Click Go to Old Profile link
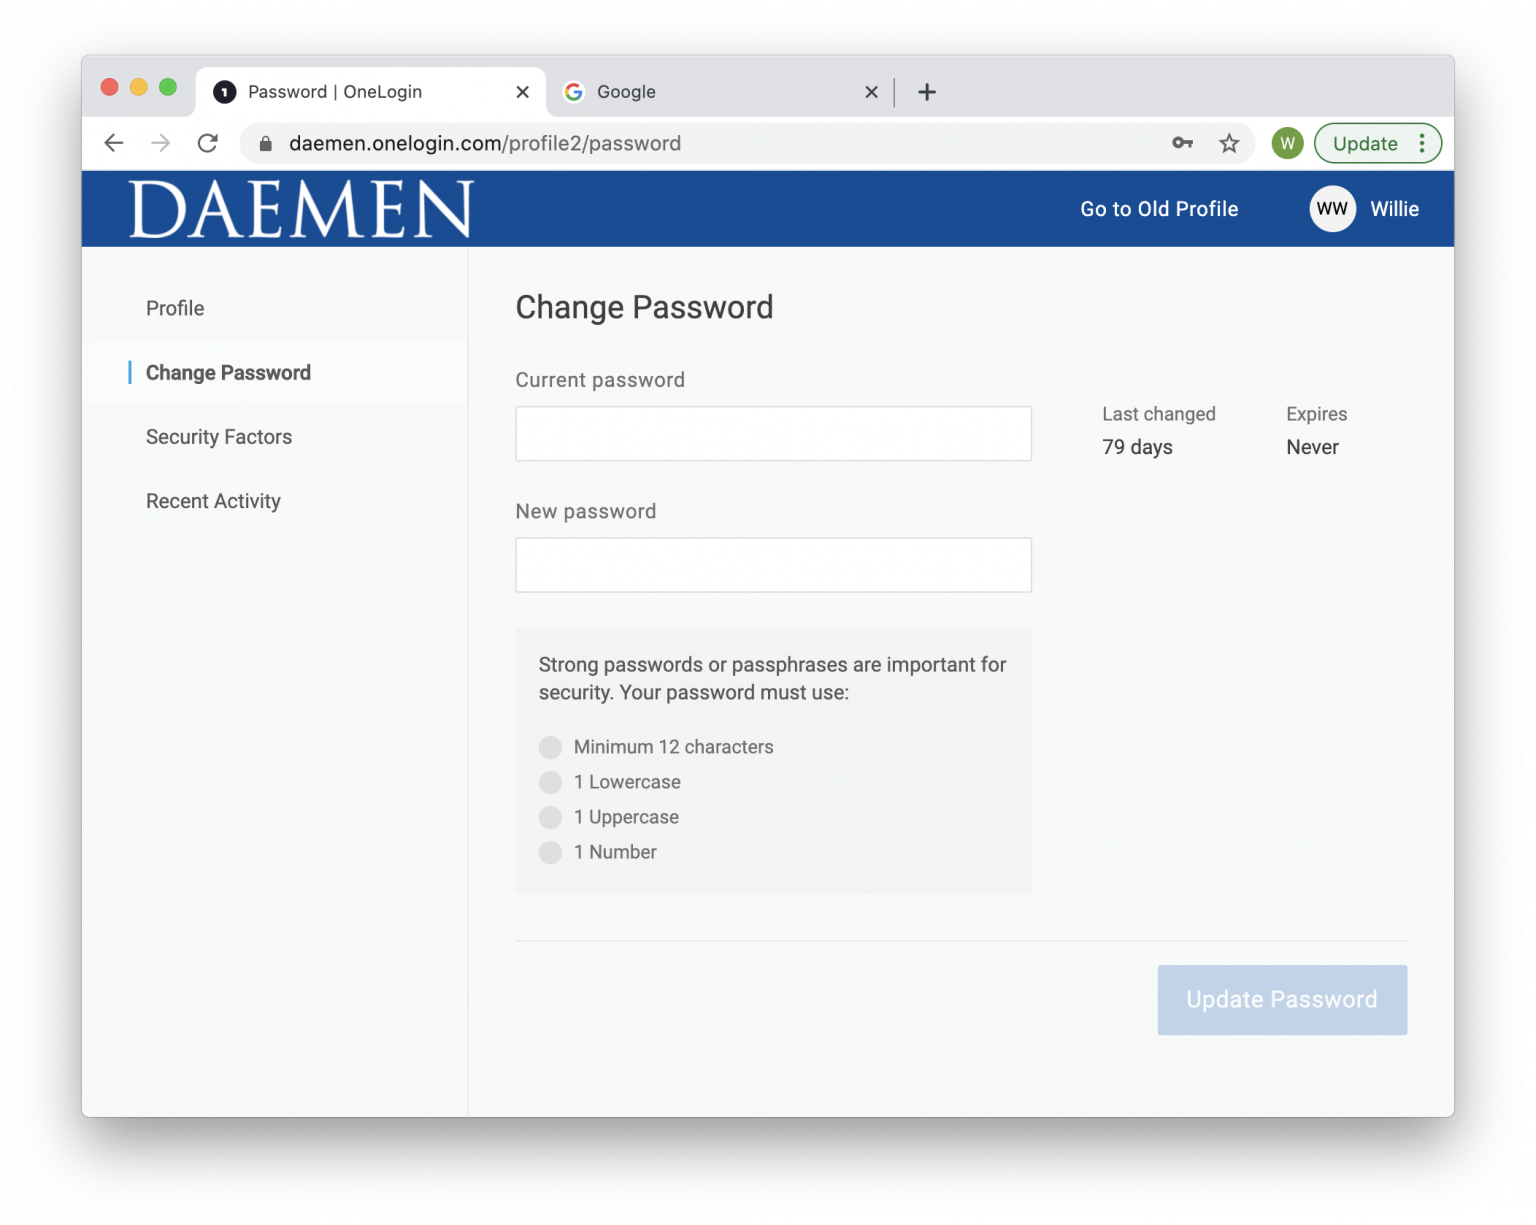This screenshot has width=1536, height=1225. point(1159,209)
